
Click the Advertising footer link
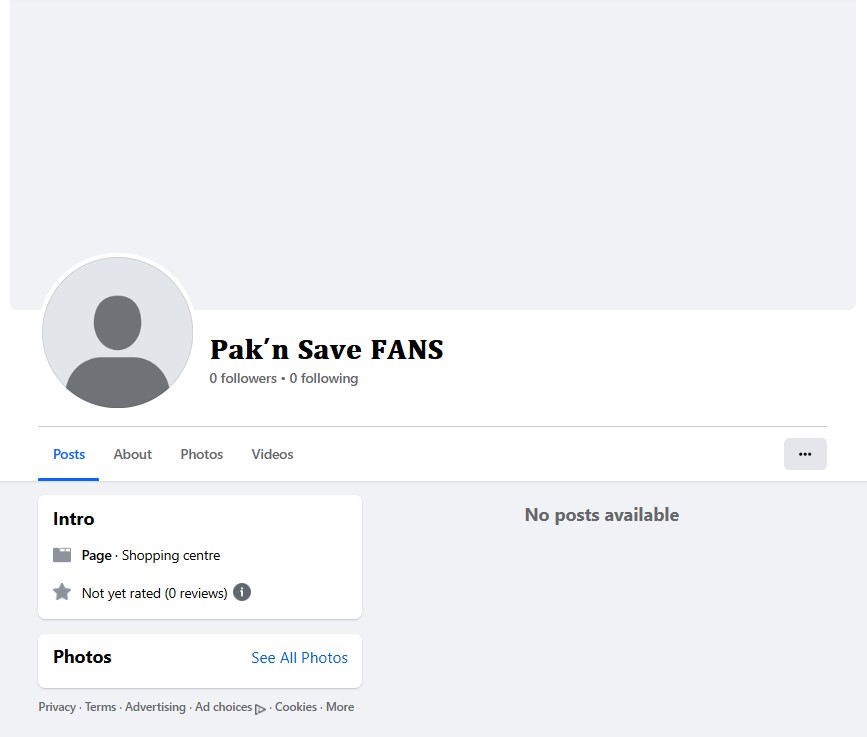[155, 707]
